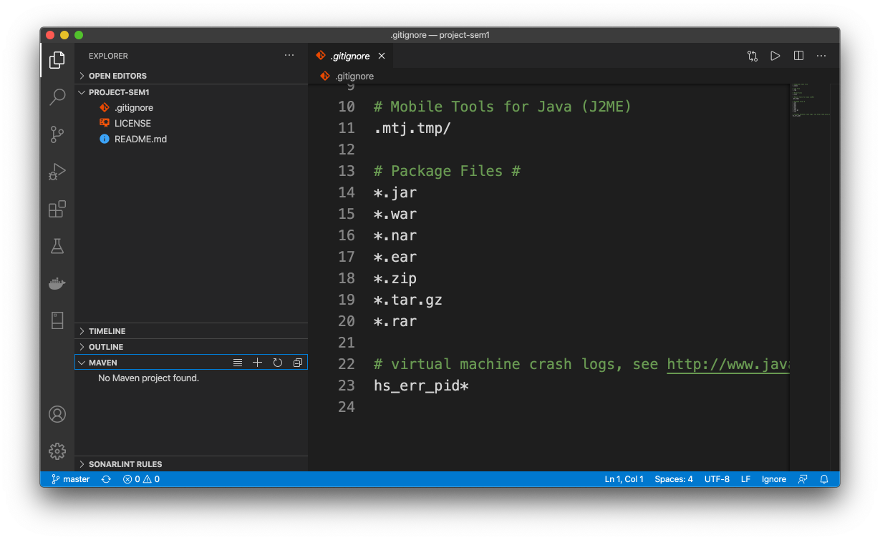Click the minimap code overview
880x540 pixels.
(x=810, y=100)
